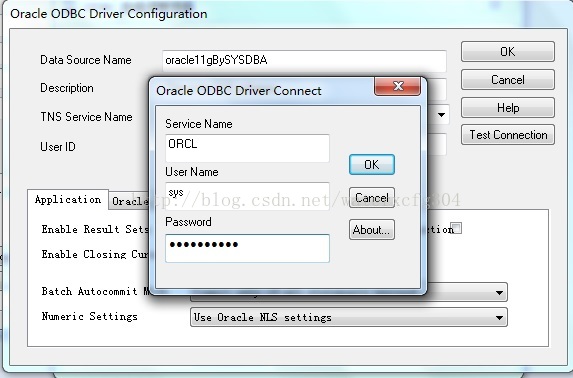
Task: Click the Description field in Driver Configuration
Action: 436,89
